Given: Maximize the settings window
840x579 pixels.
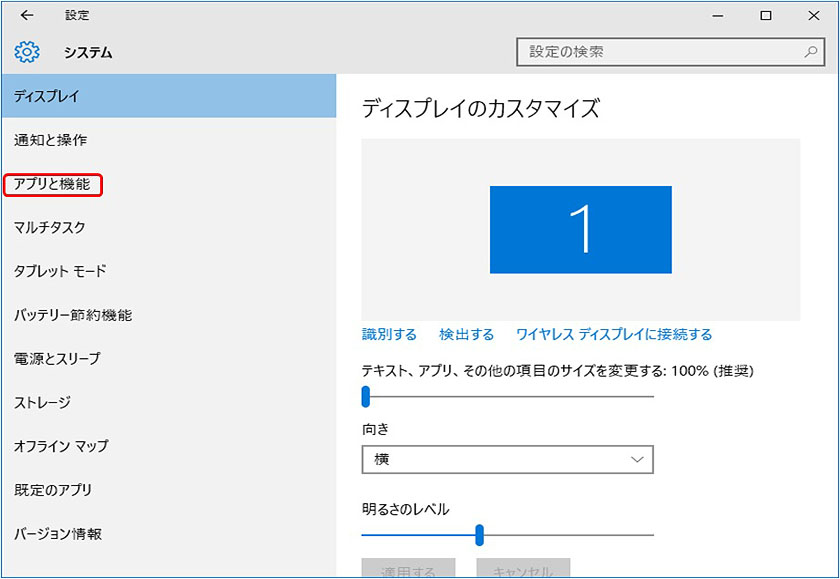Looking at the screenshot, I should pyautogui.click(x=766, y=16).
